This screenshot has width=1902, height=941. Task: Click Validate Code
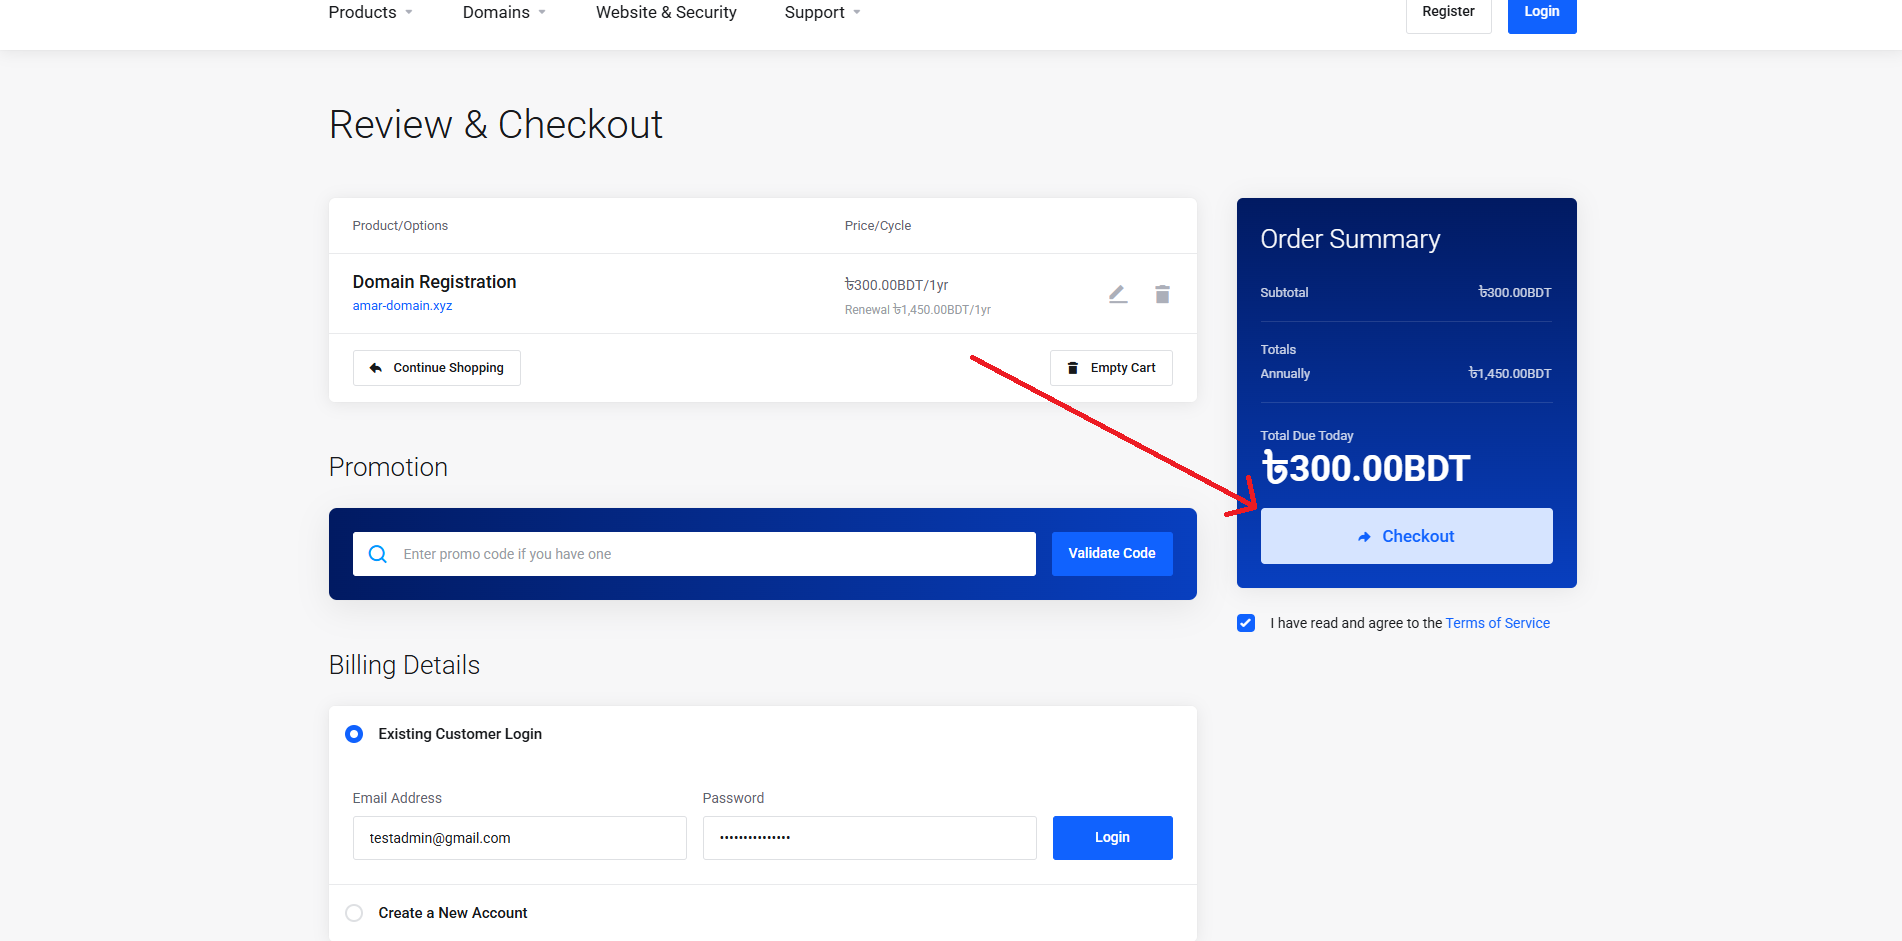(1112, 553)
